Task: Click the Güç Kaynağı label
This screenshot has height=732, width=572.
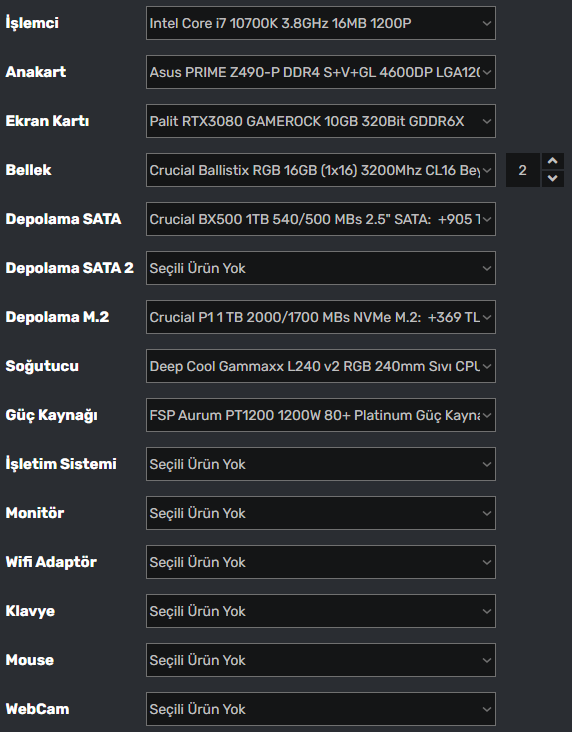Action: 51,415
